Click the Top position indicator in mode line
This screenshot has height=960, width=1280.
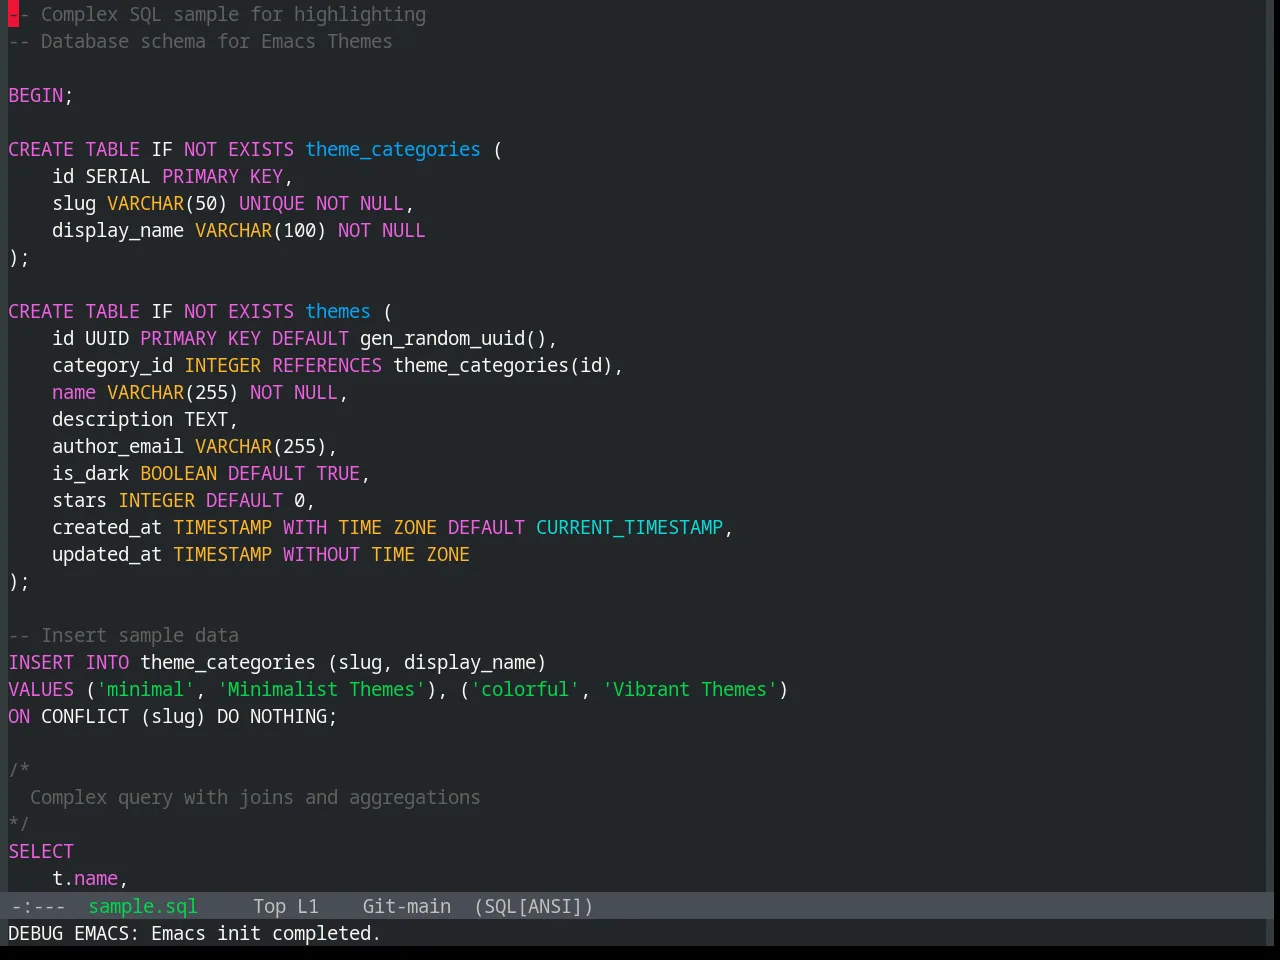tap(269, 906)
